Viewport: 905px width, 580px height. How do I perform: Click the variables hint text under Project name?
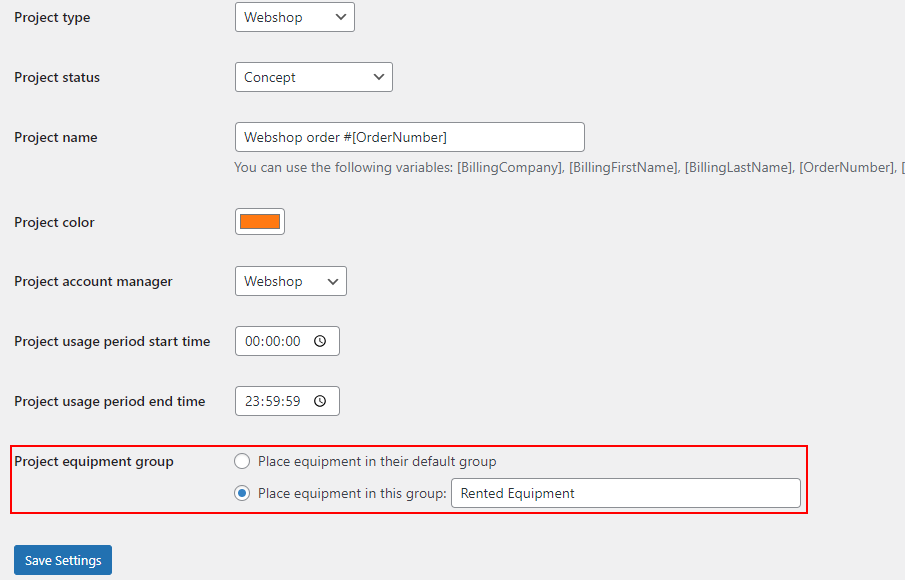[x=569, y=167]
